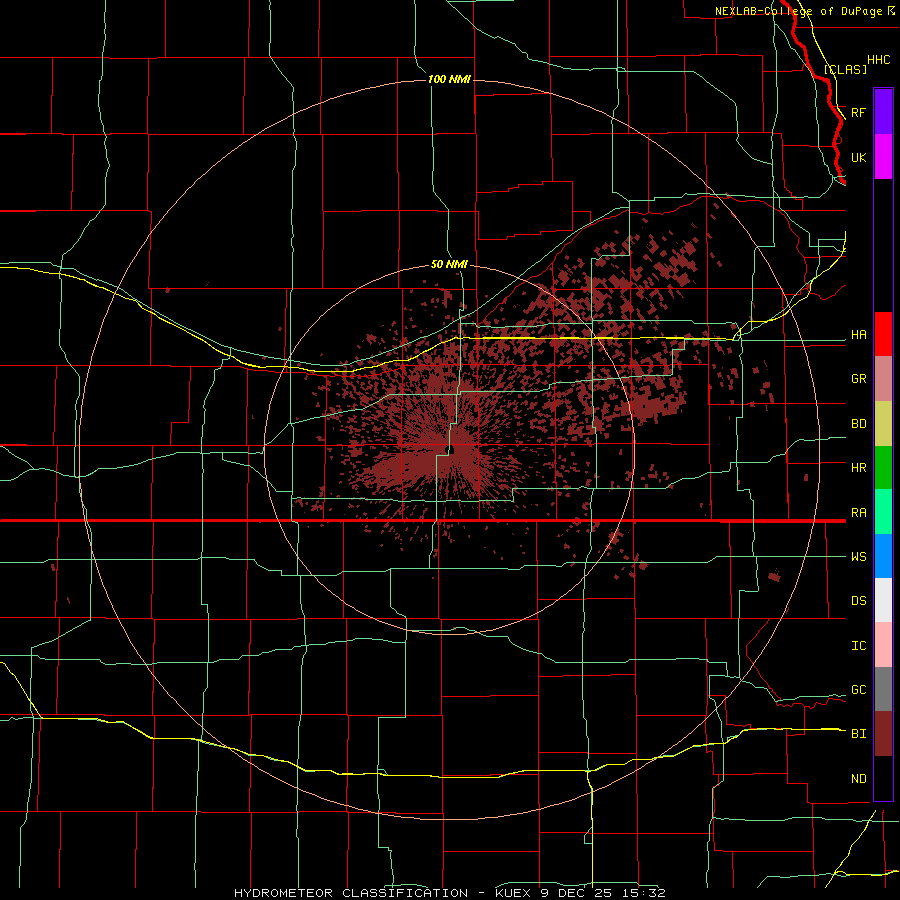Screen dimensions: 900x900
Task: Click the RA light-green legend swatch
Action: (x=883, y=512)
